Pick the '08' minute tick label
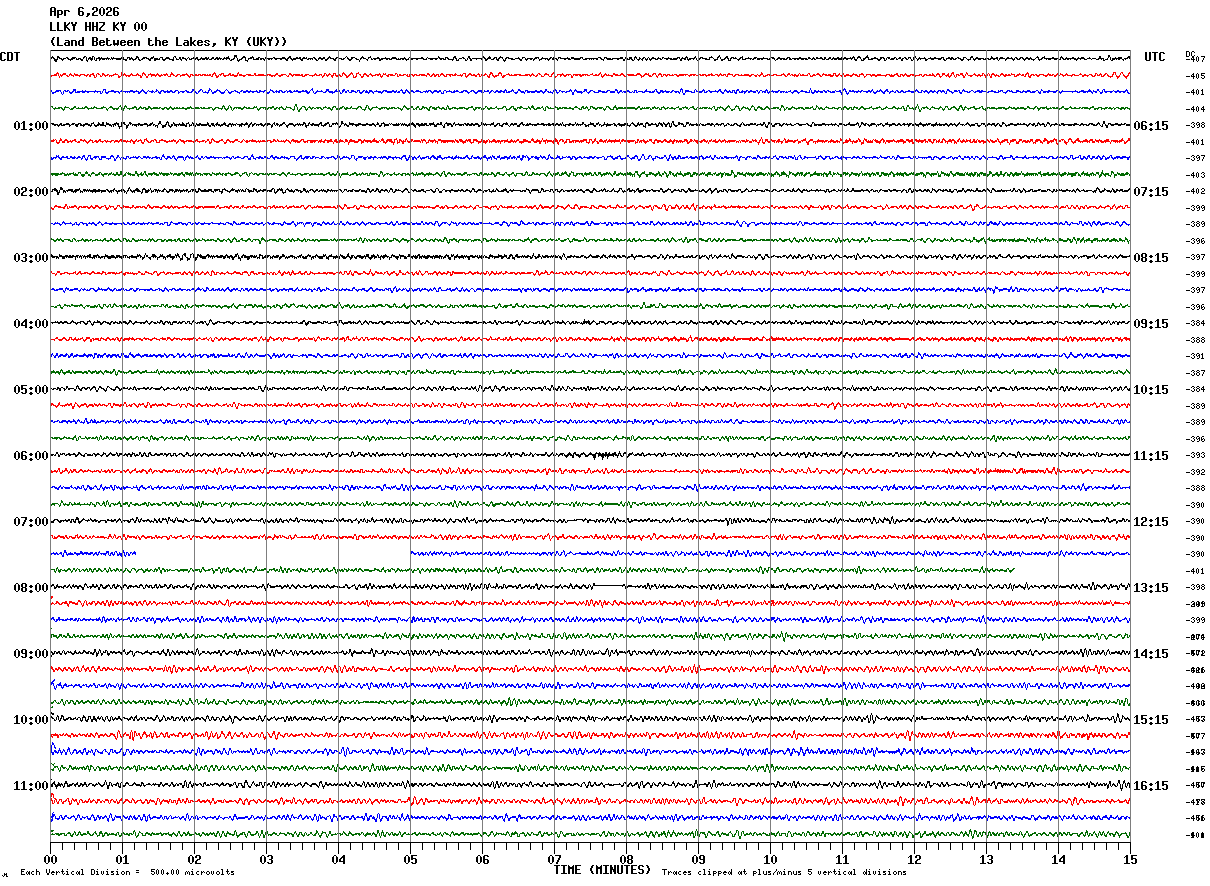 626,859
